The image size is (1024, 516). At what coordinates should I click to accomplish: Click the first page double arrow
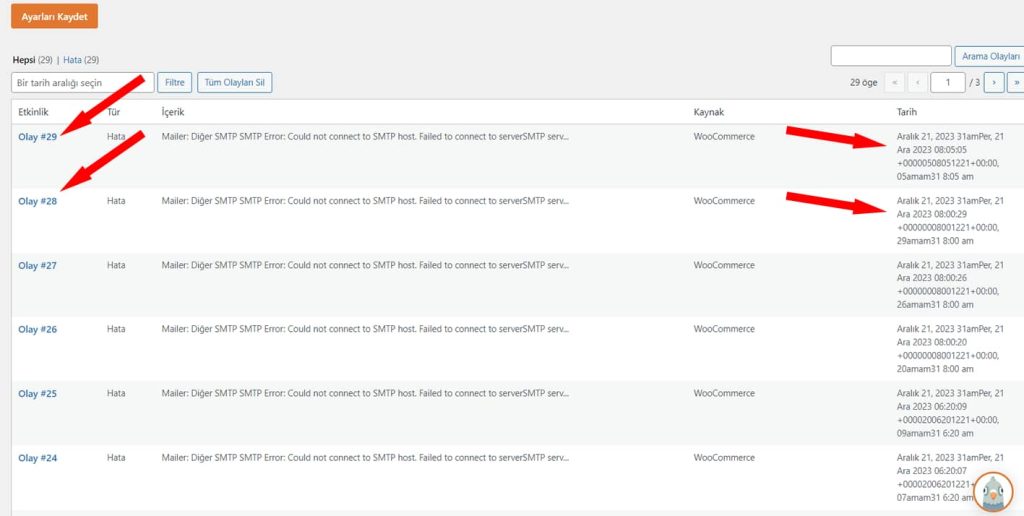[x=894, y=83]
